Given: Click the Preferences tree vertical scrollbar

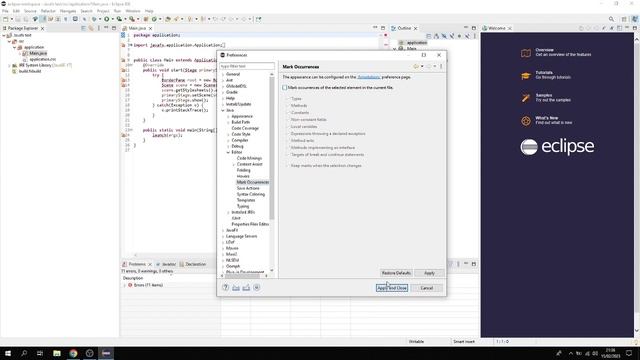Looking at the screenshot, I should click(272, 147).
